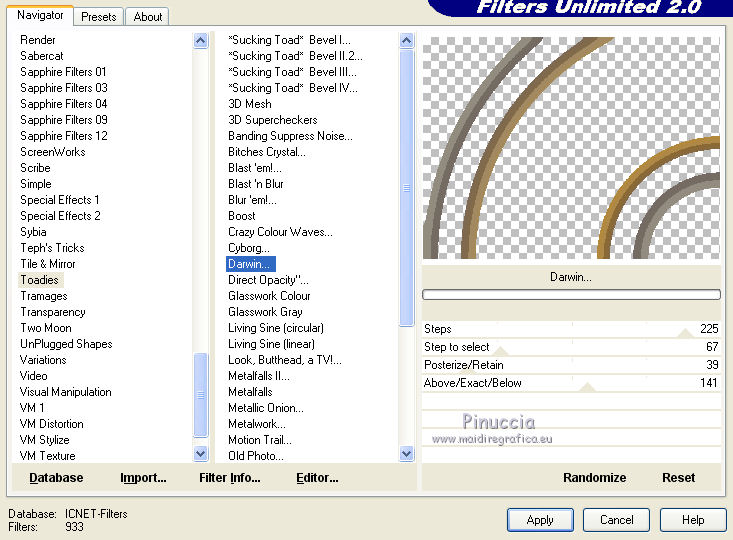Click the filter preview image
The image size is (733, 540).
tap(571, 148)
